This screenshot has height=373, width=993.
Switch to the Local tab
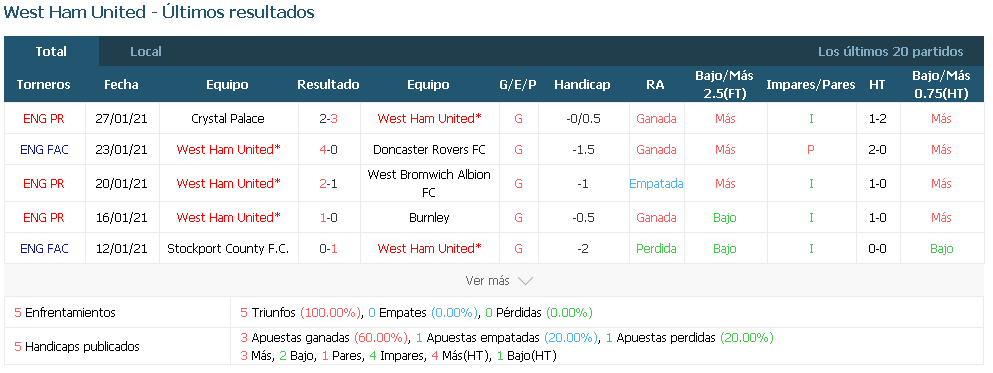tap(146, 52)
